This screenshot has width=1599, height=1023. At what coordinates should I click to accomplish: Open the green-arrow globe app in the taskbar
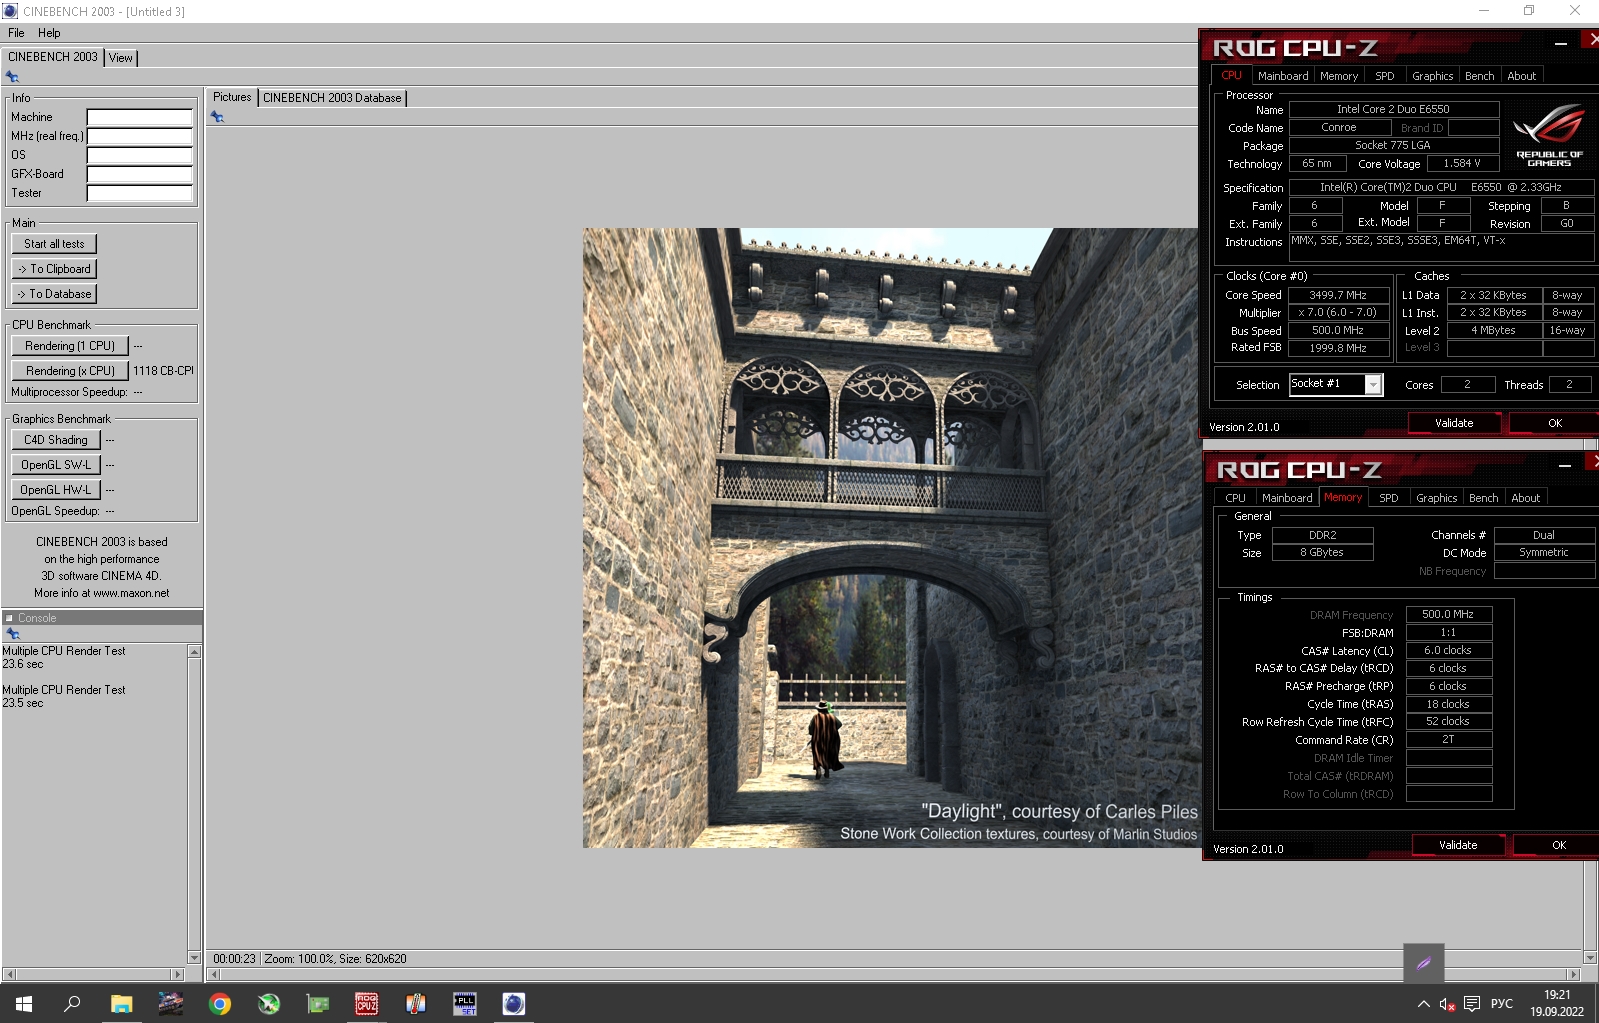tap(269, 1004)
